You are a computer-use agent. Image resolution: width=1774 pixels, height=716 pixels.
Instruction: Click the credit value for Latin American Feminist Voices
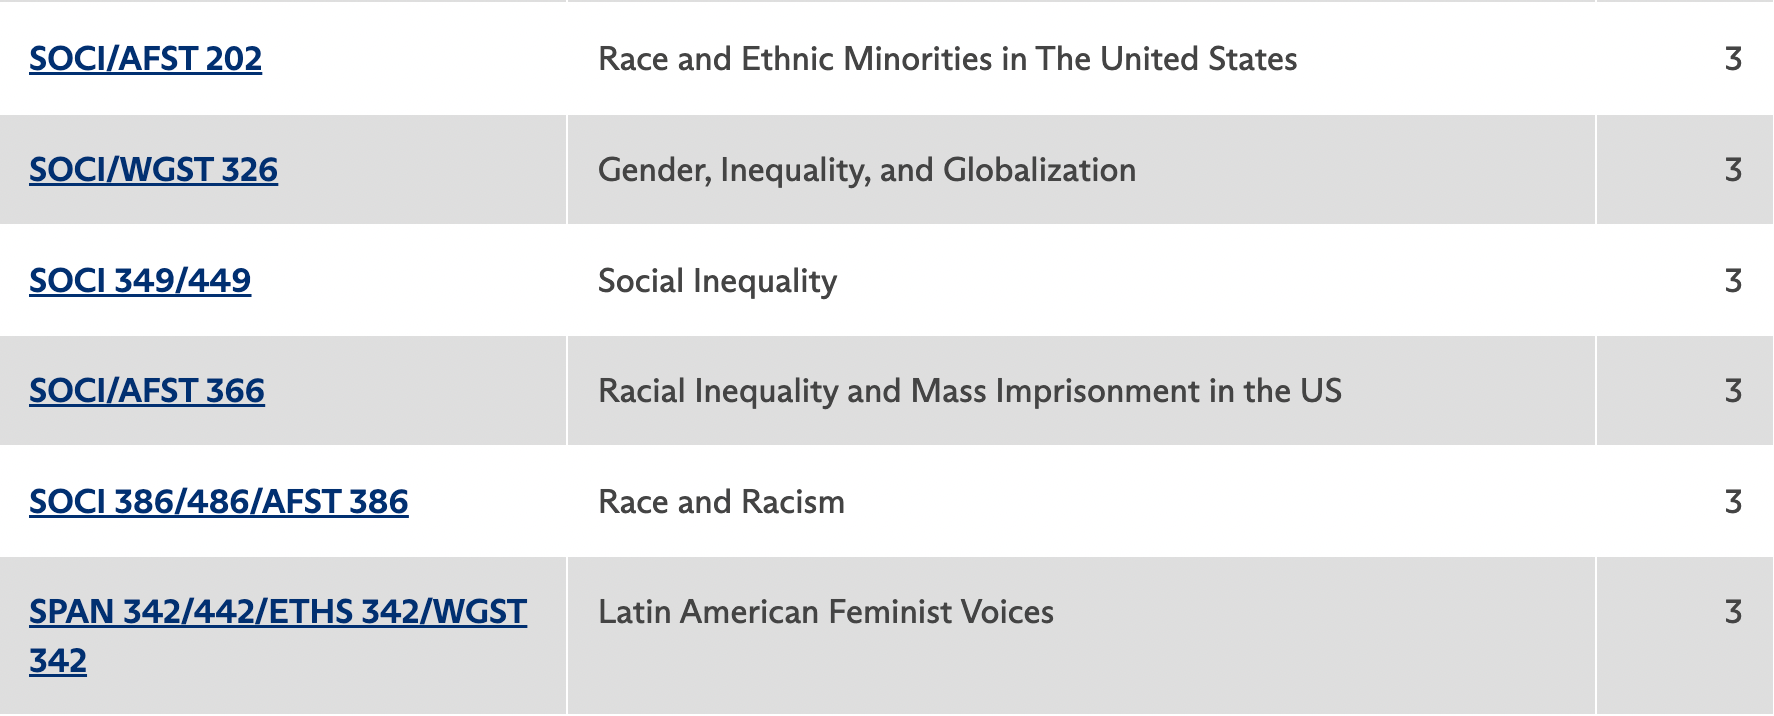(1733, 612)
